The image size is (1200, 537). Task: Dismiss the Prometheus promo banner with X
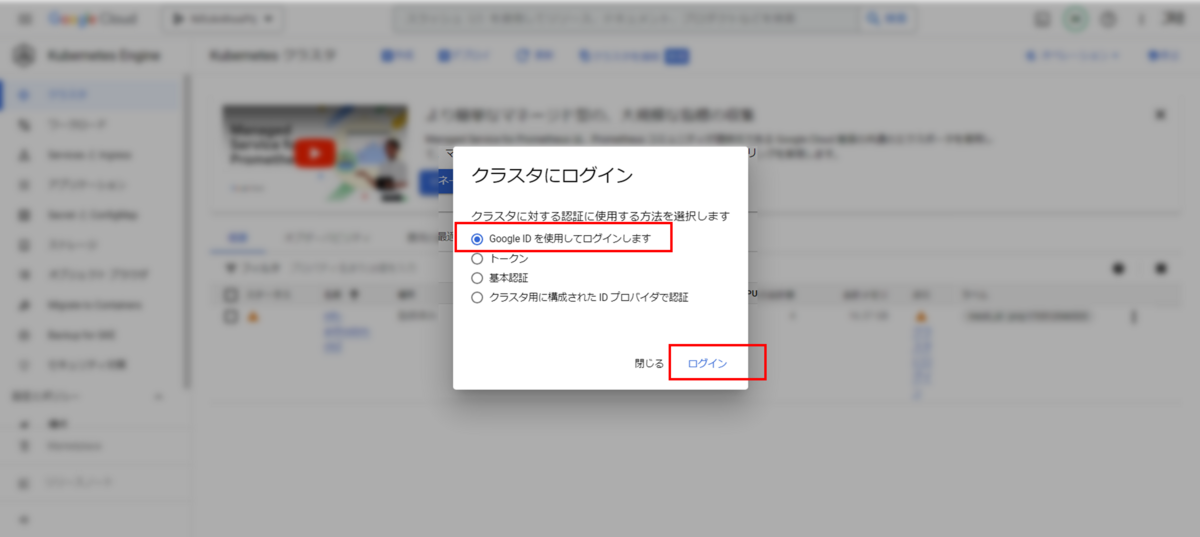tap(1160, 115)
